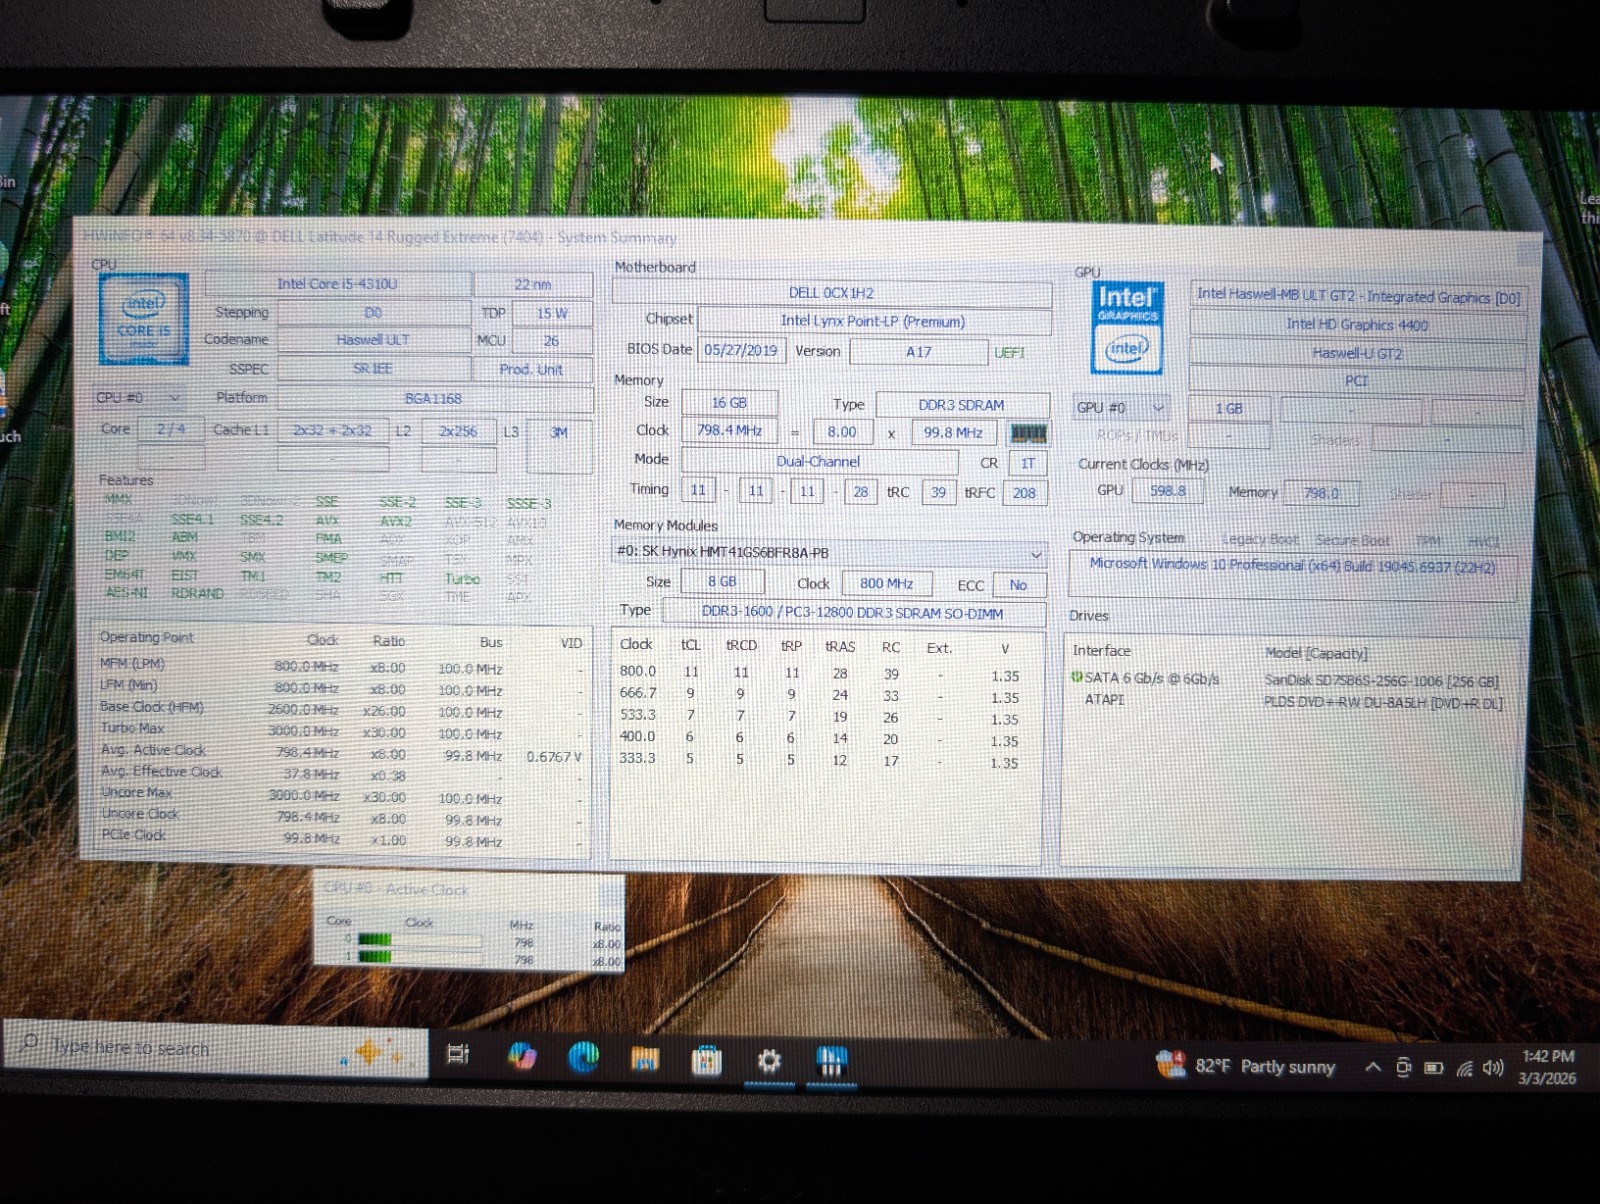Click the Intel Core i5 CPU logo
This screenshot has height=1204, width=1600.
tap(144, 319)
